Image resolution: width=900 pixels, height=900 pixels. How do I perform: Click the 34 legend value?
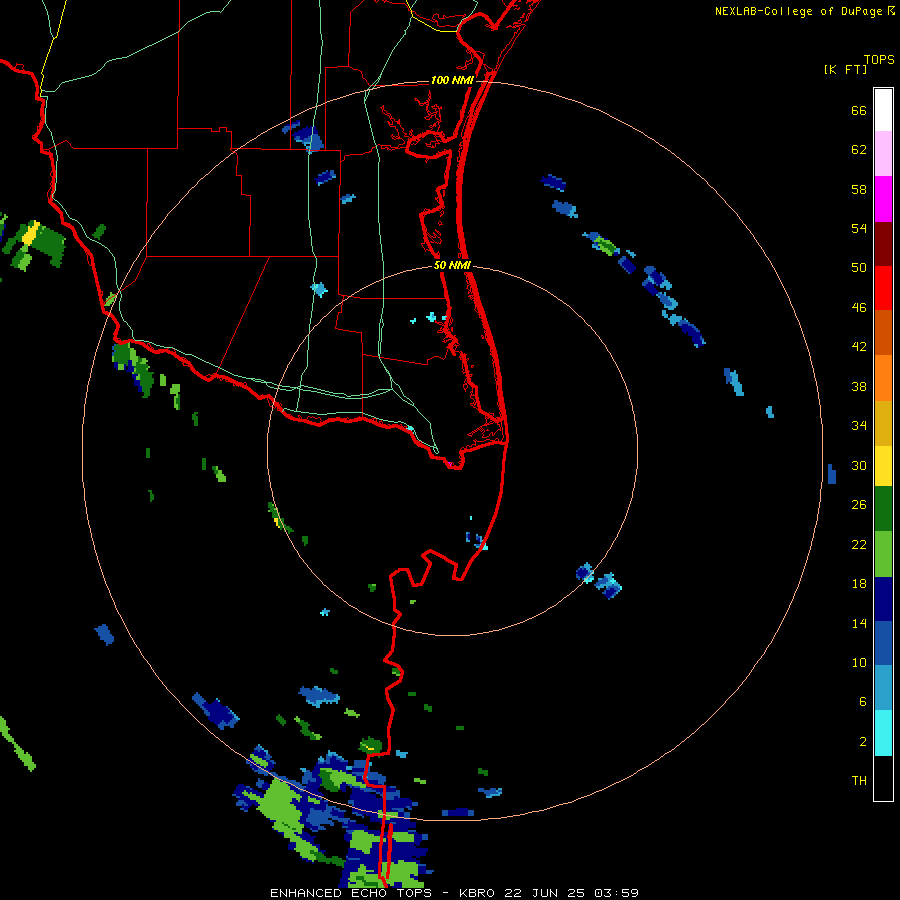[859, 425]
